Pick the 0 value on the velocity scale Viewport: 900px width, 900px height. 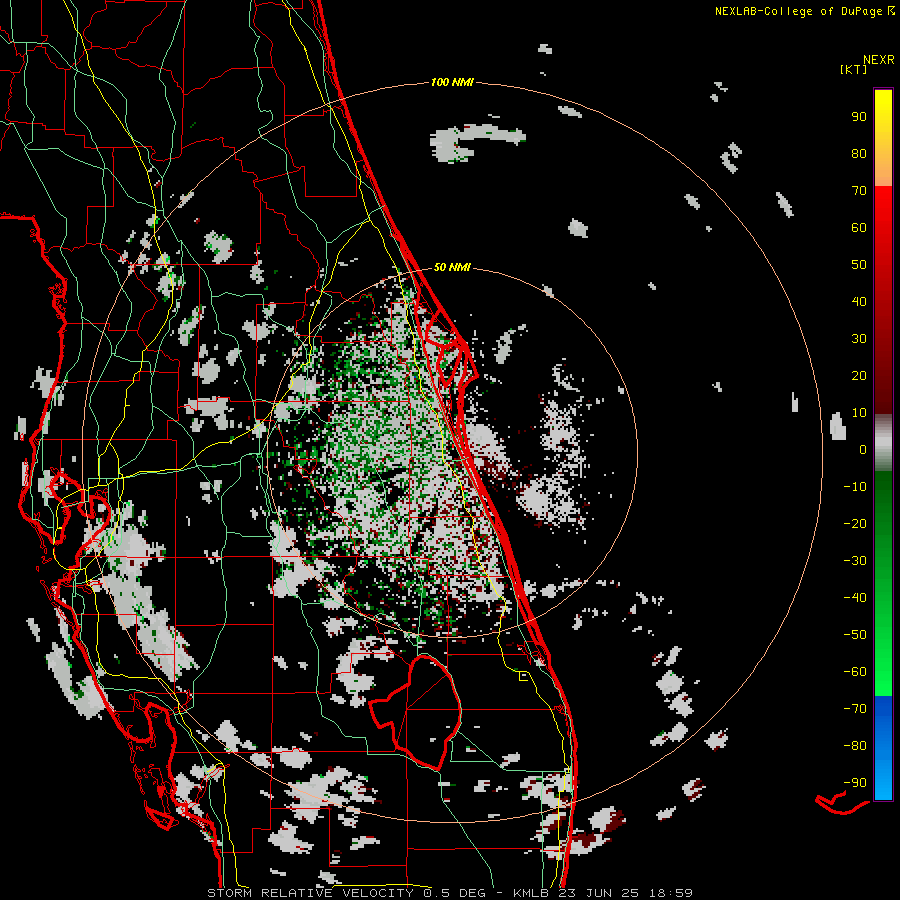tap(863, 449)
